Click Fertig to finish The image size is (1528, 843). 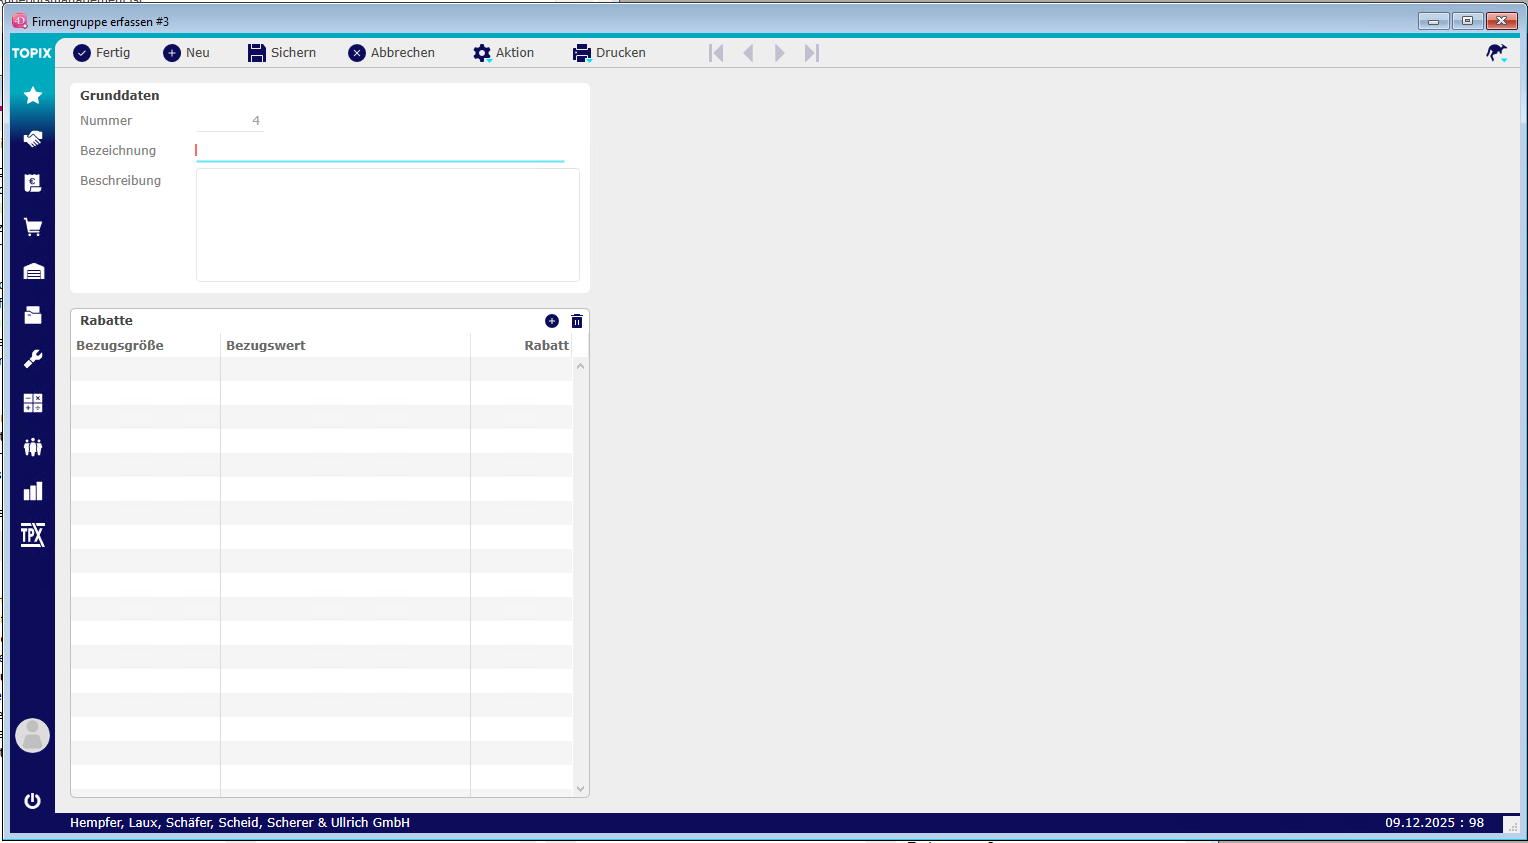[x=102, y=53]
